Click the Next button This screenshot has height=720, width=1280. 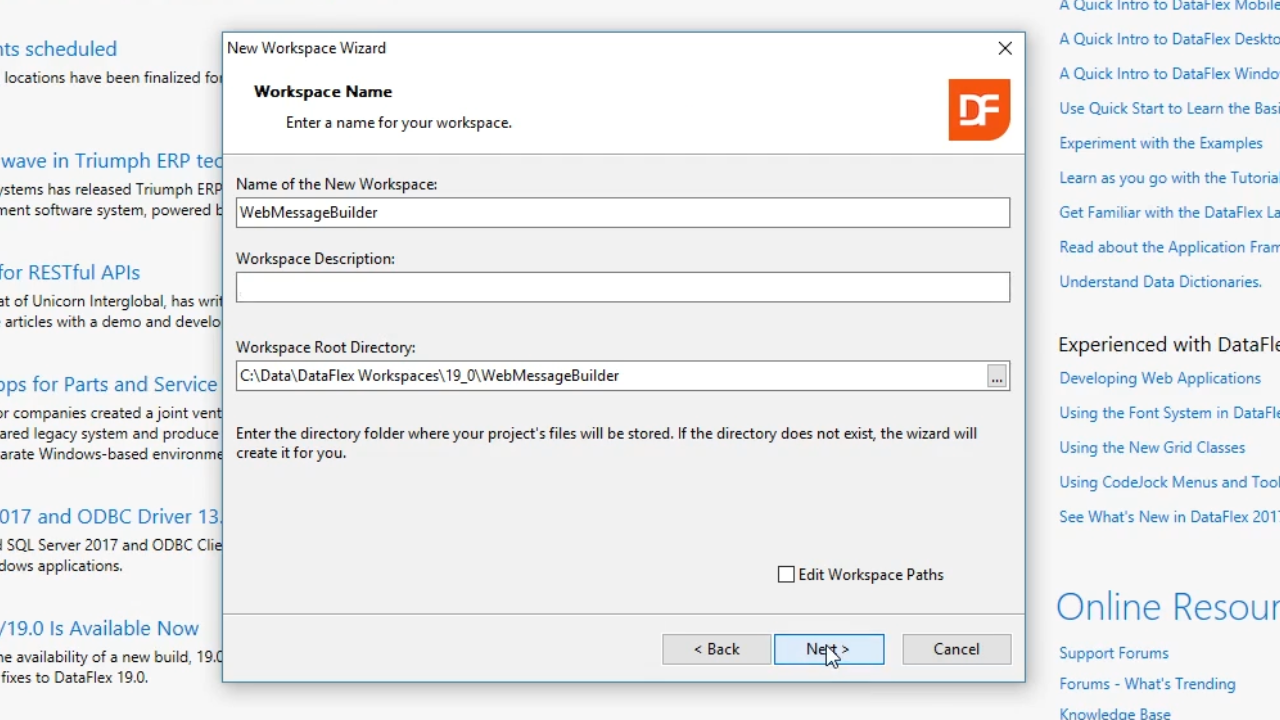[x=828, y=649]
